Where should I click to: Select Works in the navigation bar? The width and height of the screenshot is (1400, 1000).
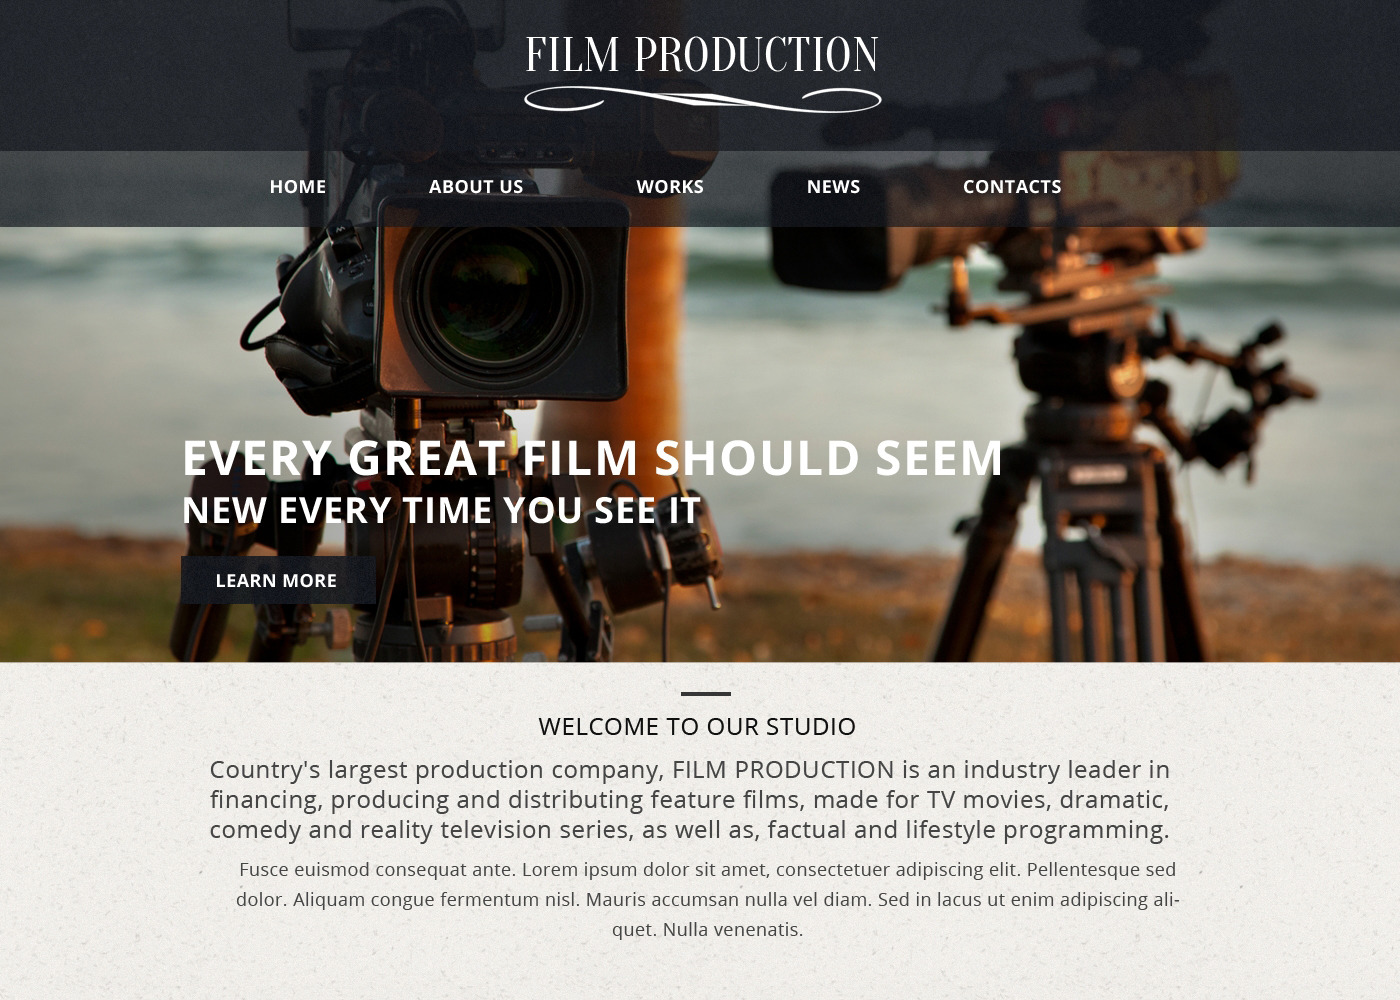(670, 187)
